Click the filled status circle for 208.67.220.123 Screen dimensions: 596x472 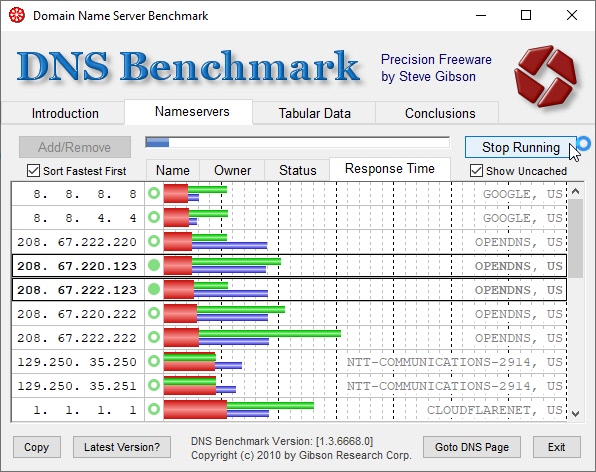(154, 265)
